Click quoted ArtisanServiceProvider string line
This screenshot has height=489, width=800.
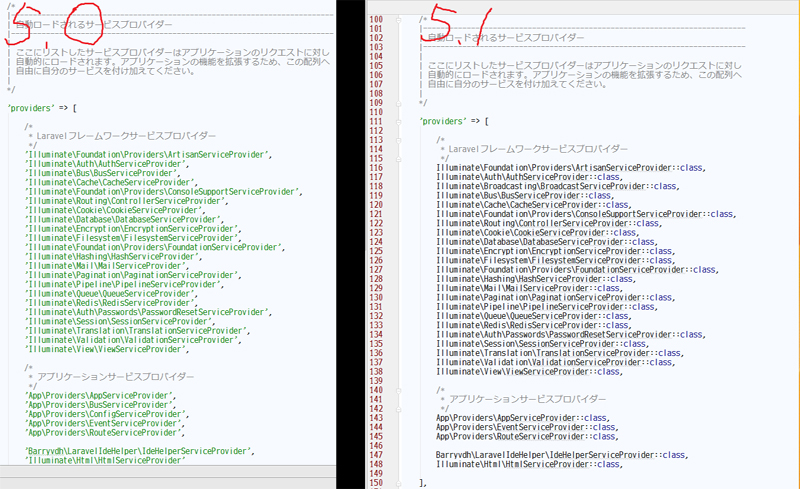pos(148,155)
